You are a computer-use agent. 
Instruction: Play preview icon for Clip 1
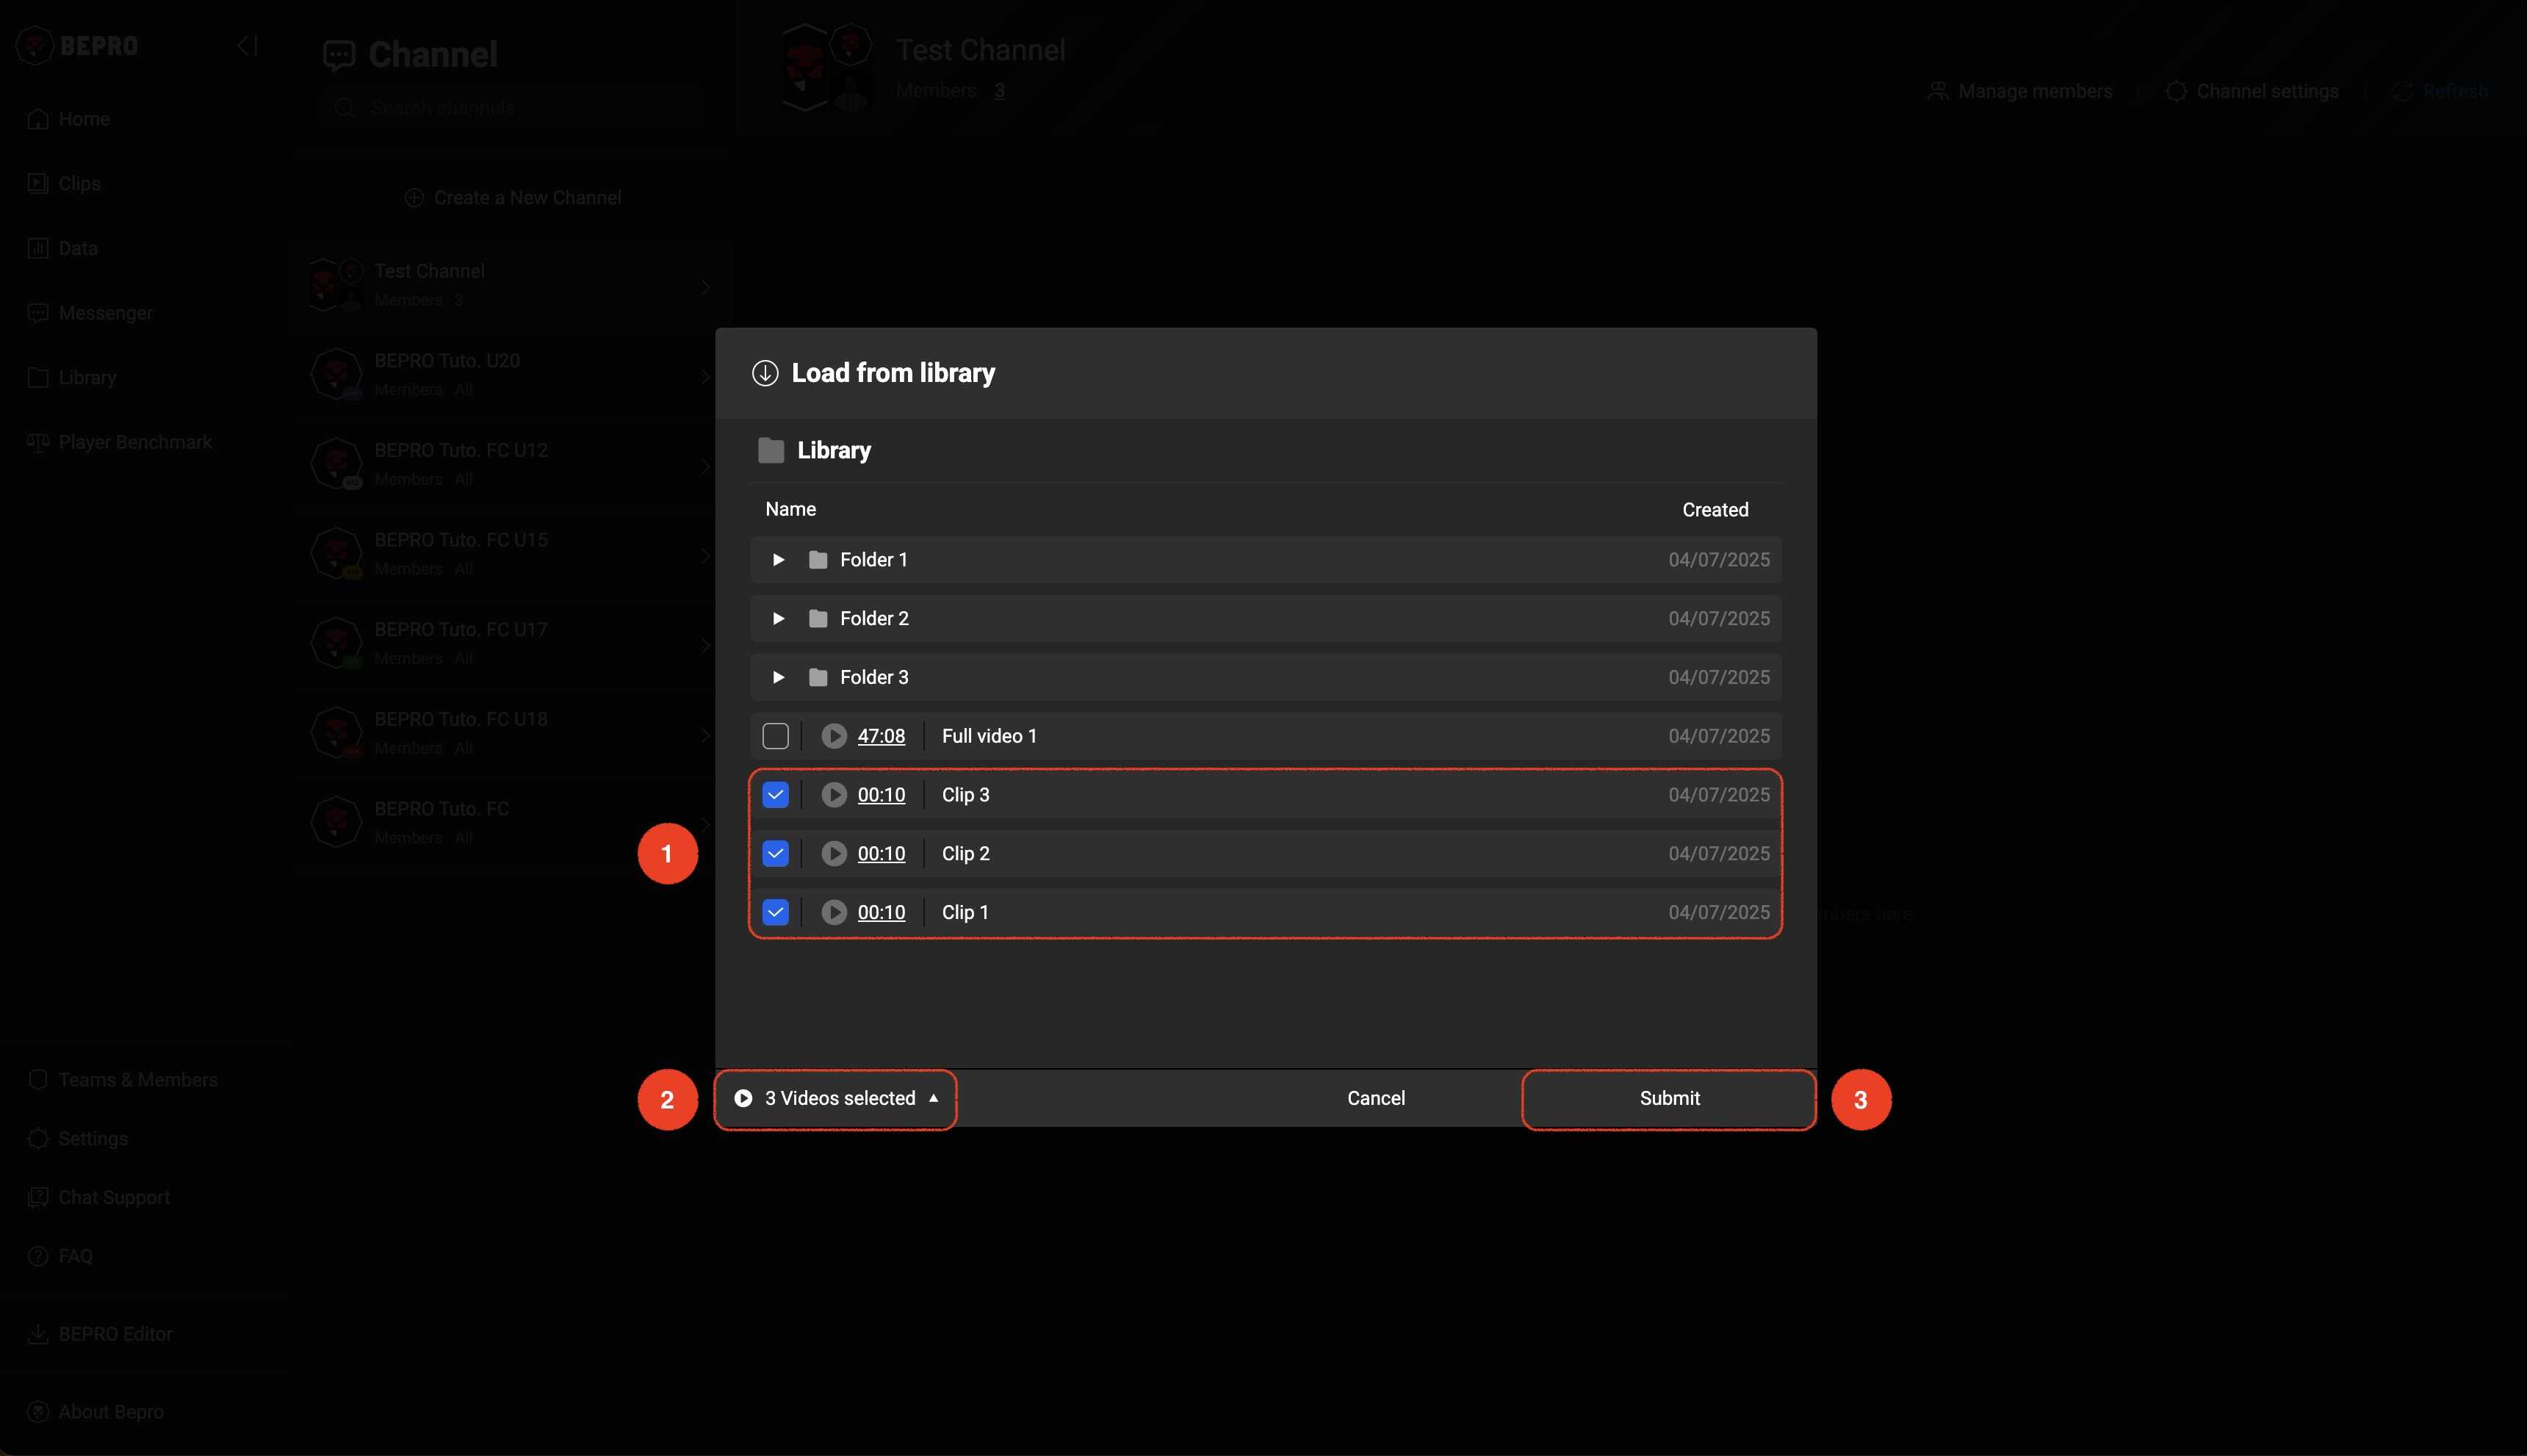[834, 912]
